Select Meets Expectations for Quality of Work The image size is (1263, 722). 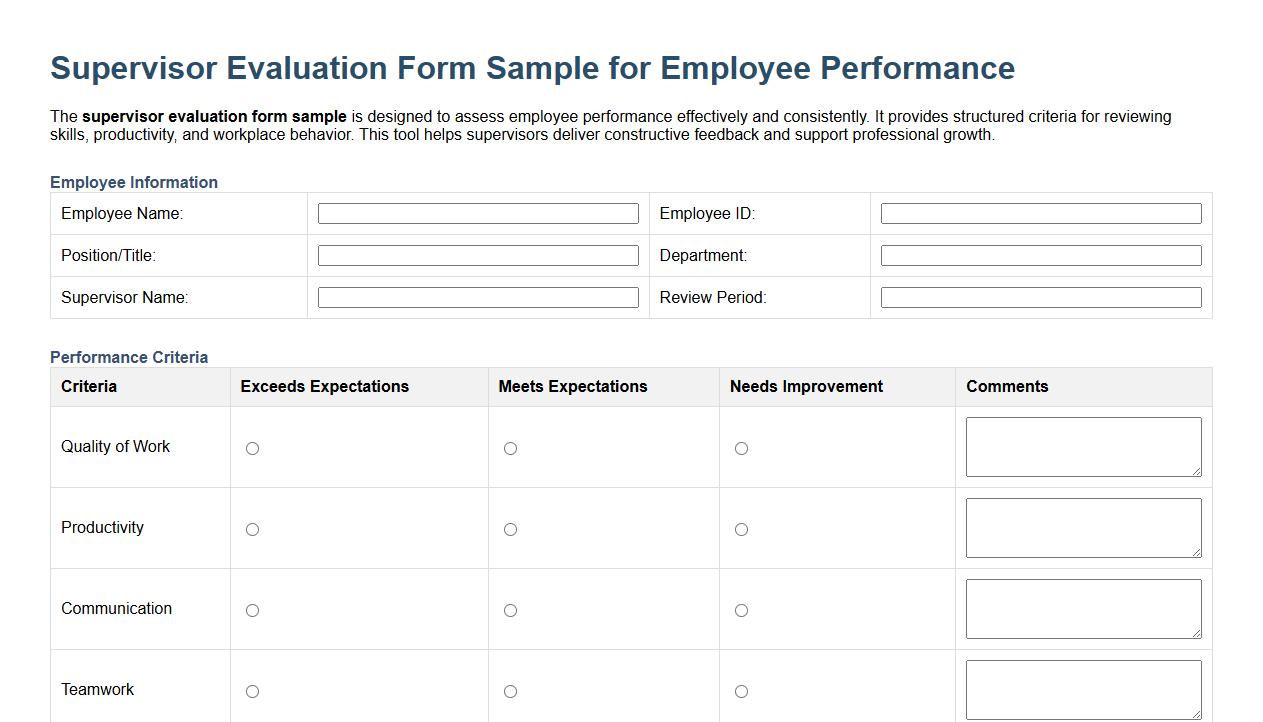coord(510,448)
